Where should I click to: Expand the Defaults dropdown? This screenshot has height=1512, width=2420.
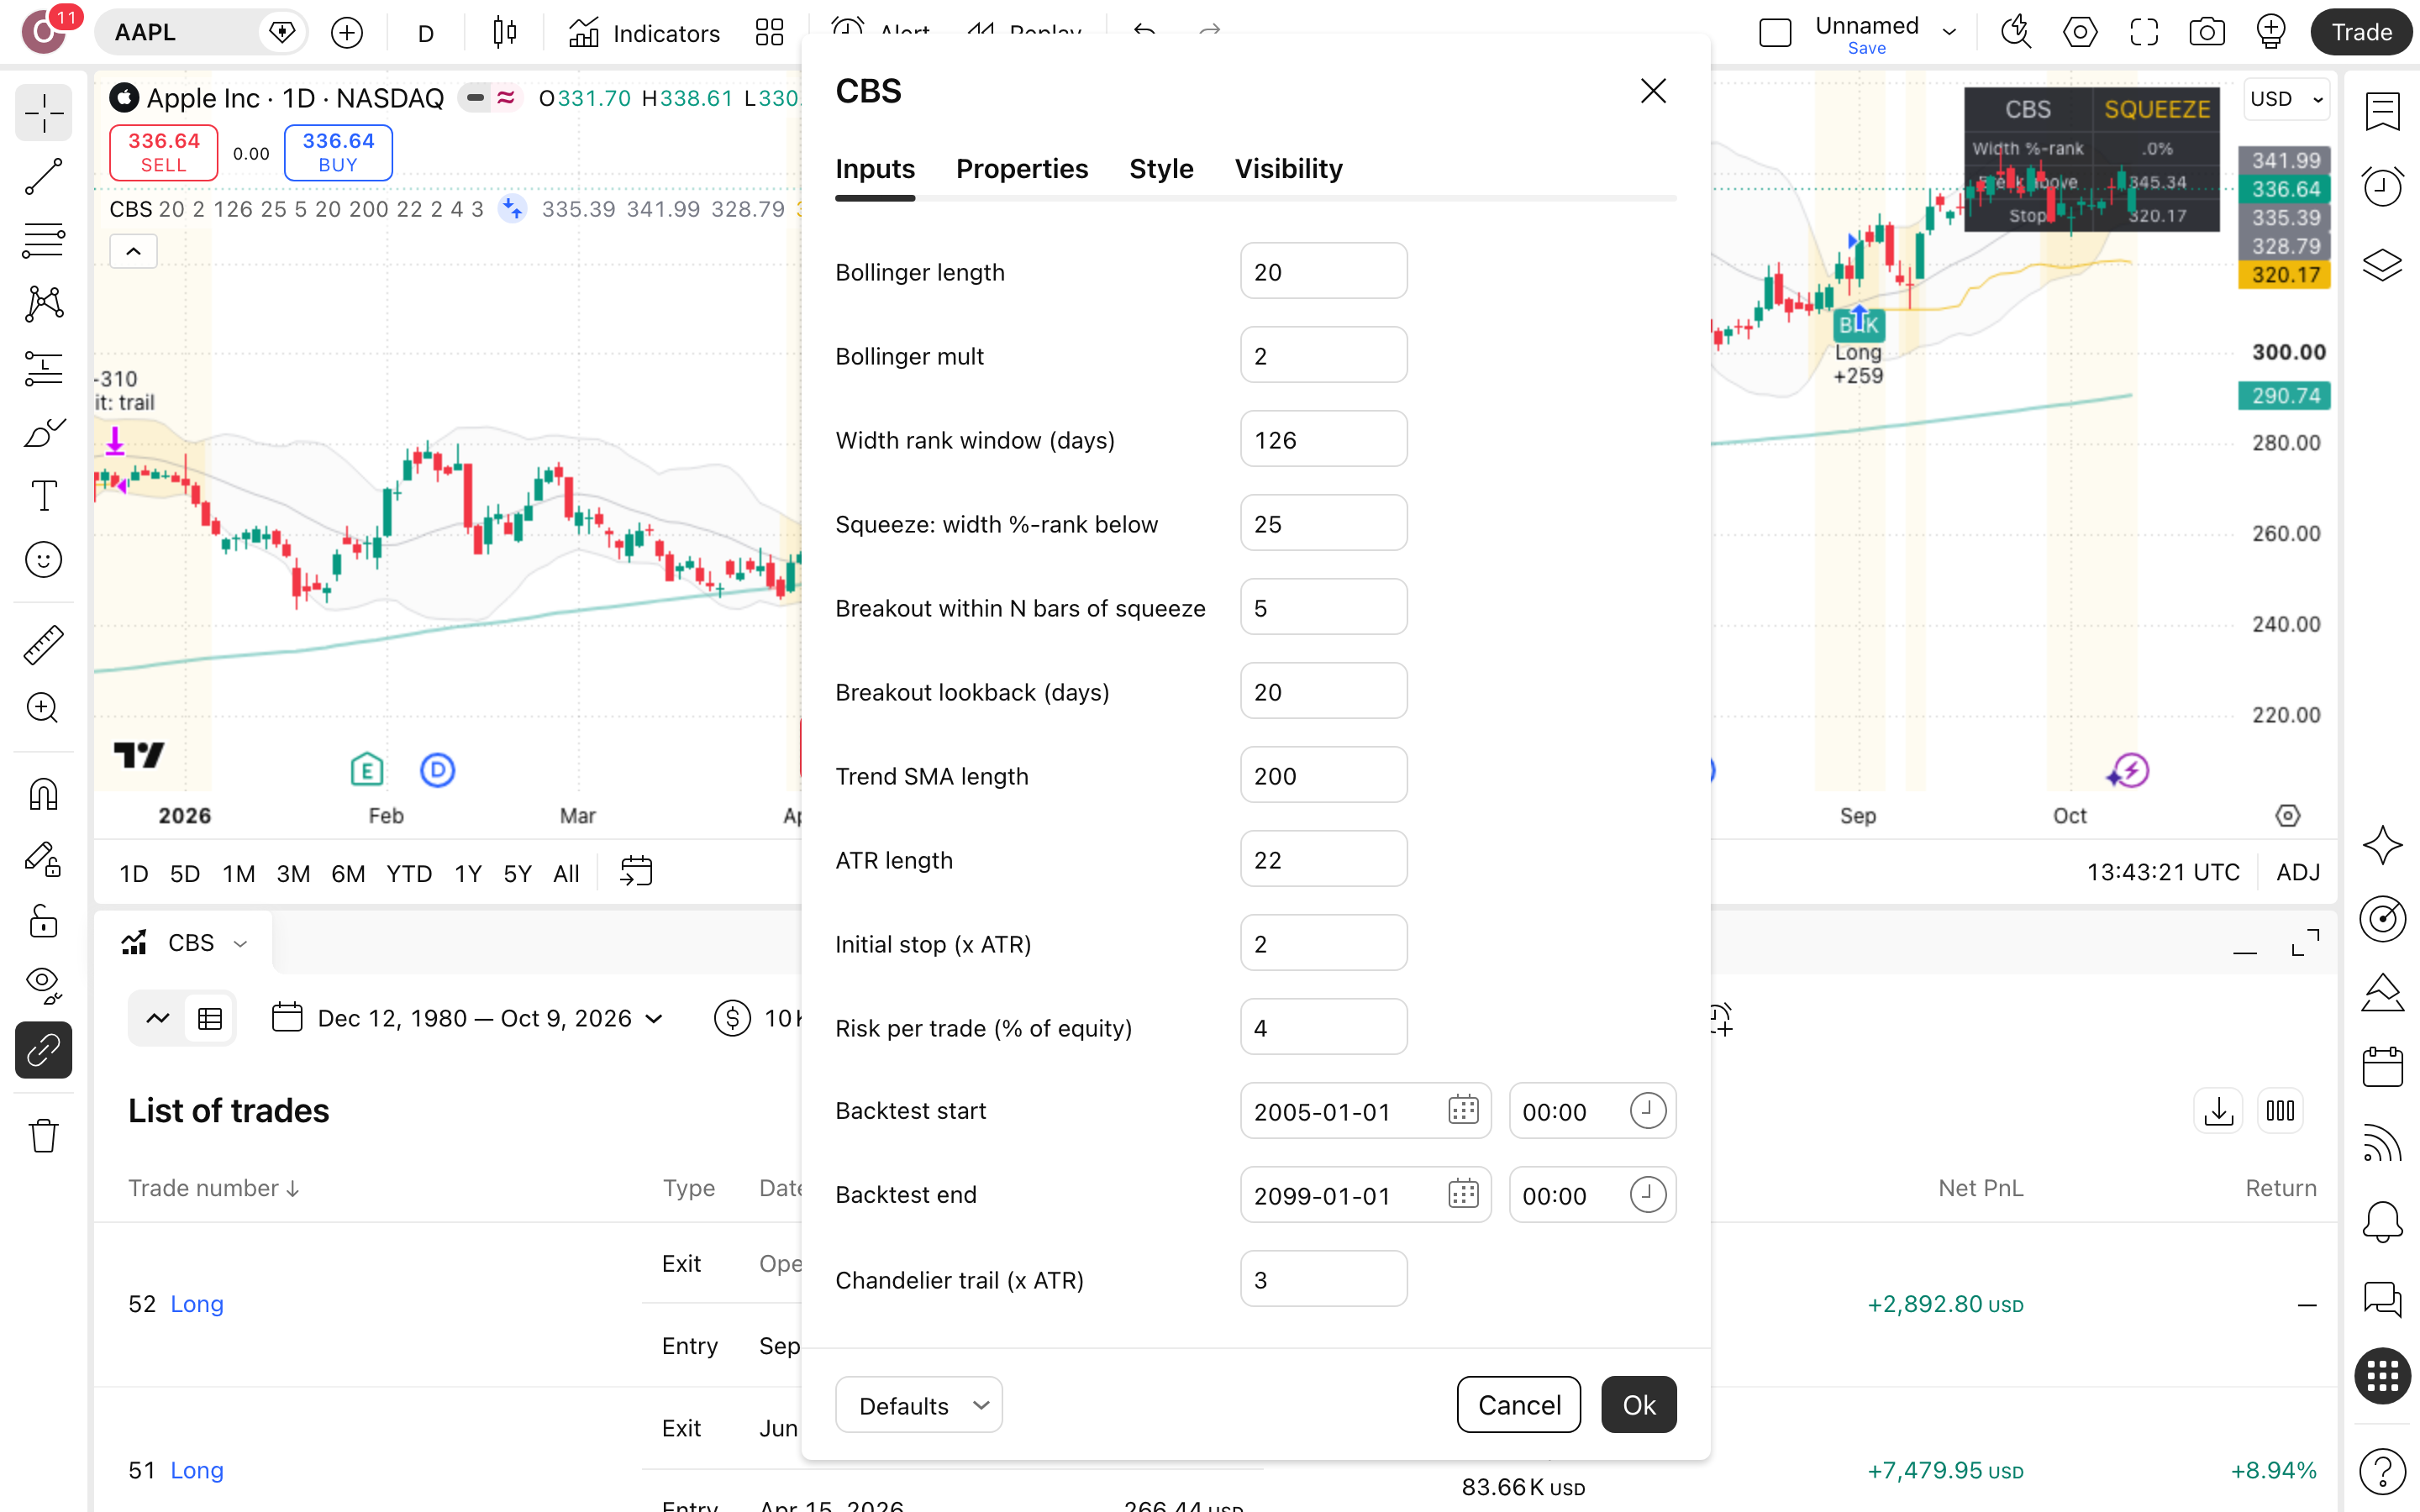(x=918, y=1405)
